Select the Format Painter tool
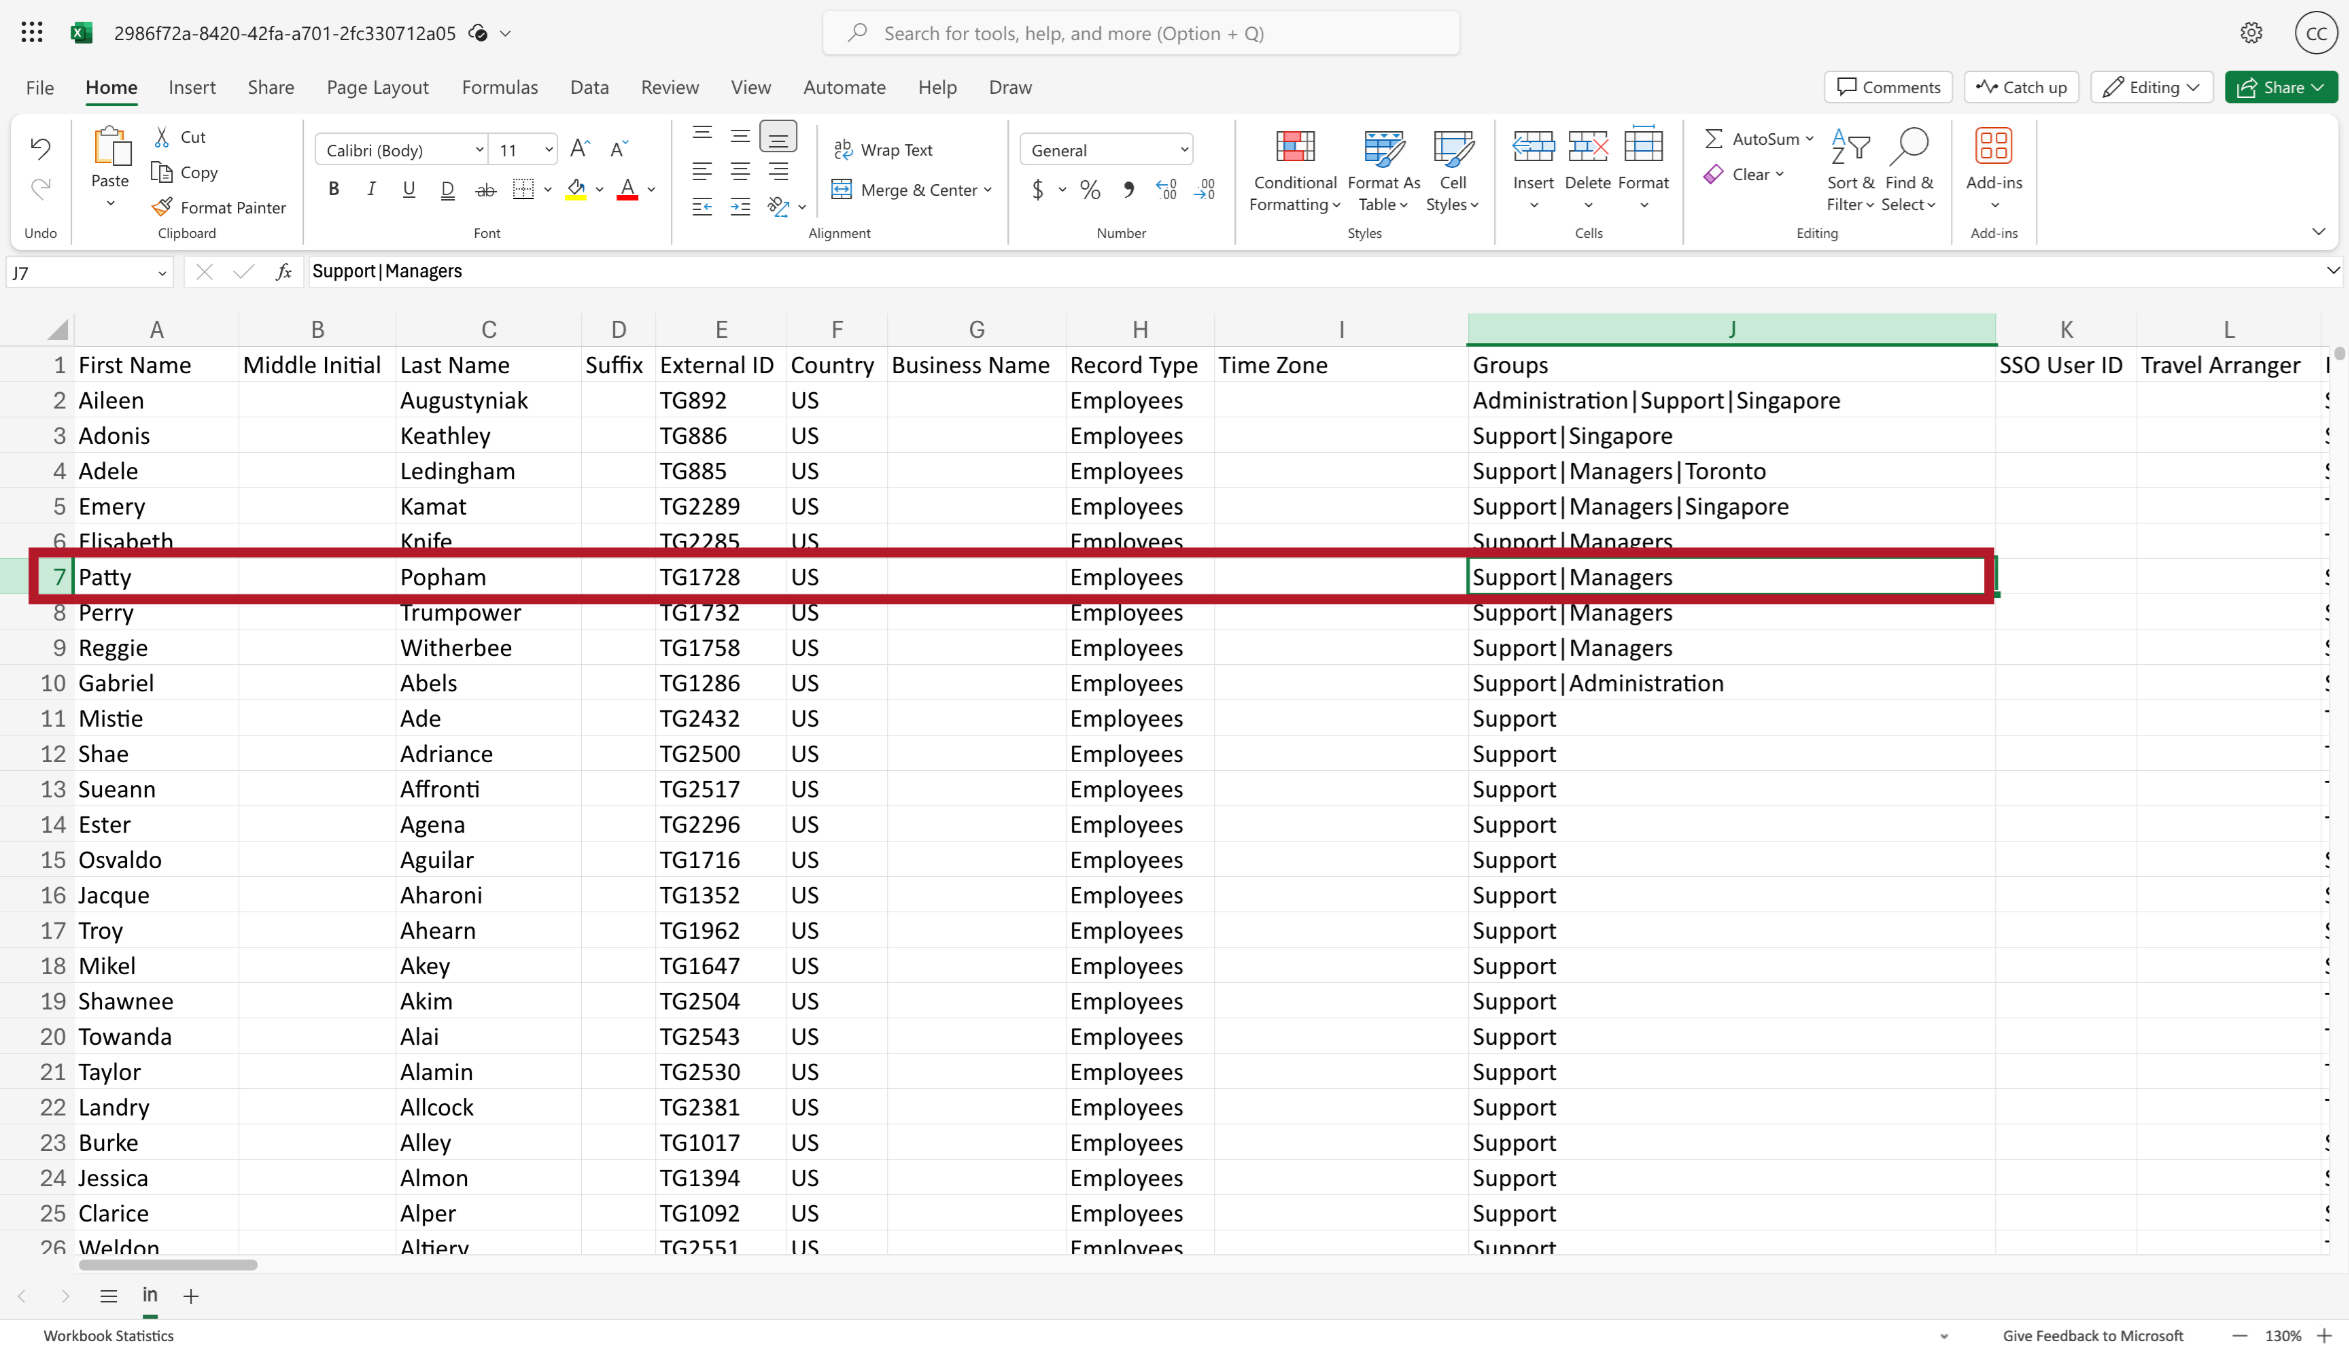Viewport: 2349px width, 1350px height. pyautogui.click(x=219, y=207)
